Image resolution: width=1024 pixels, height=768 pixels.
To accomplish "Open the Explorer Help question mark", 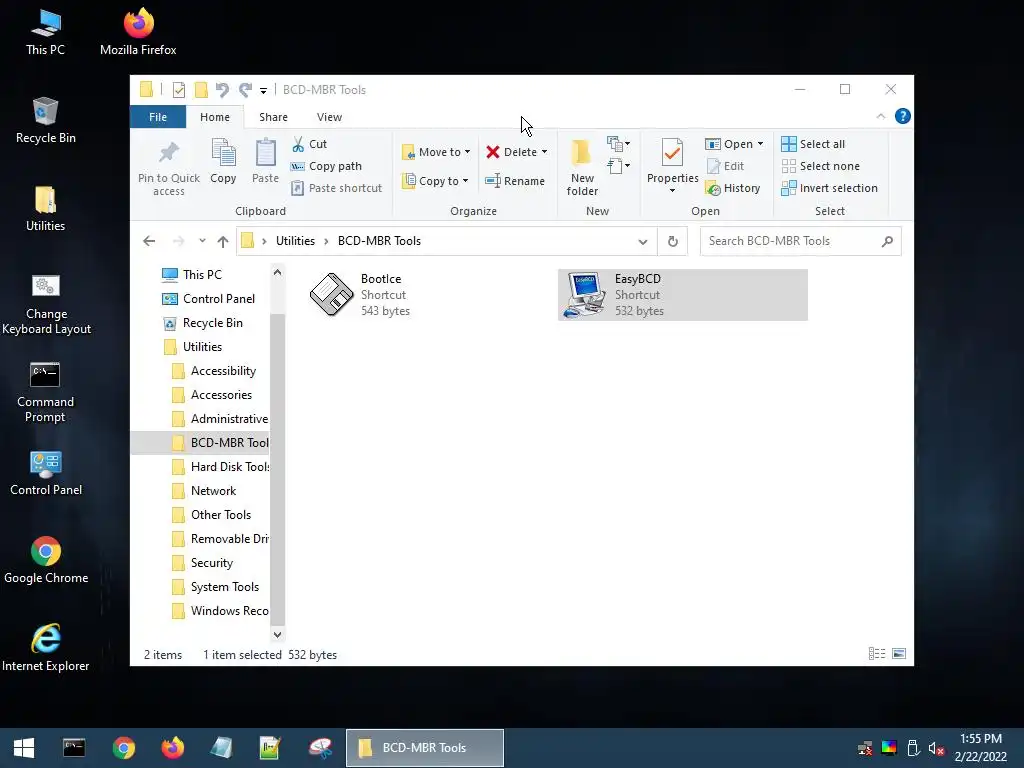I will coord(903,116).
